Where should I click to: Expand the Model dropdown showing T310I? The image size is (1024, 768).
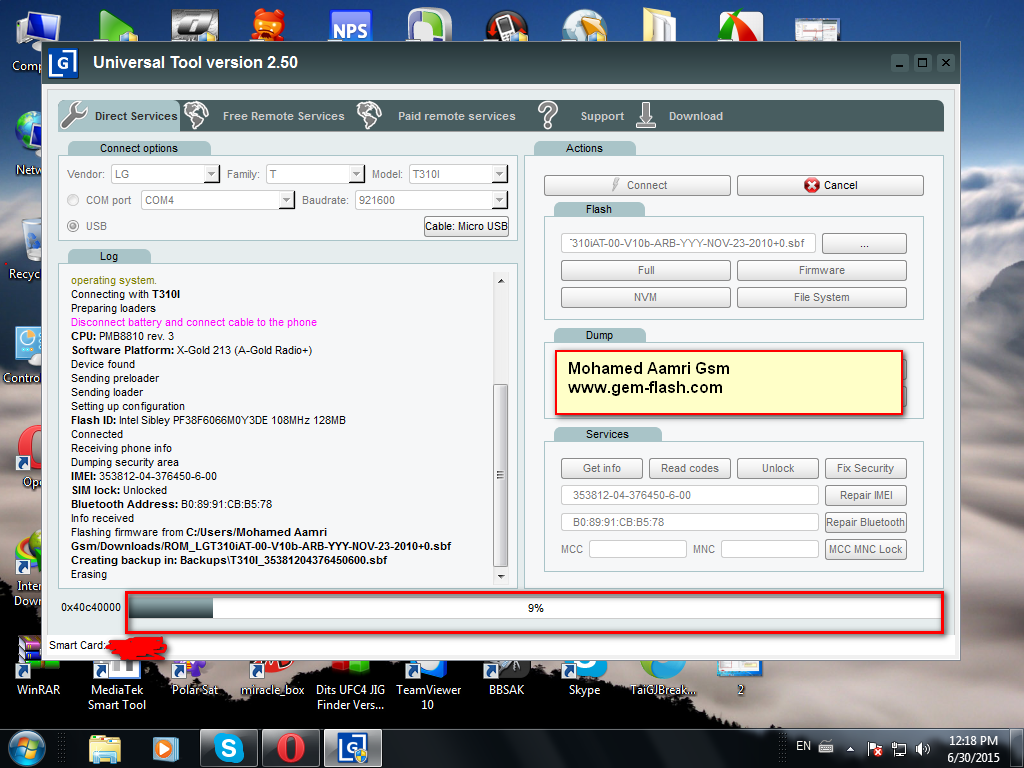pos(499,174)
